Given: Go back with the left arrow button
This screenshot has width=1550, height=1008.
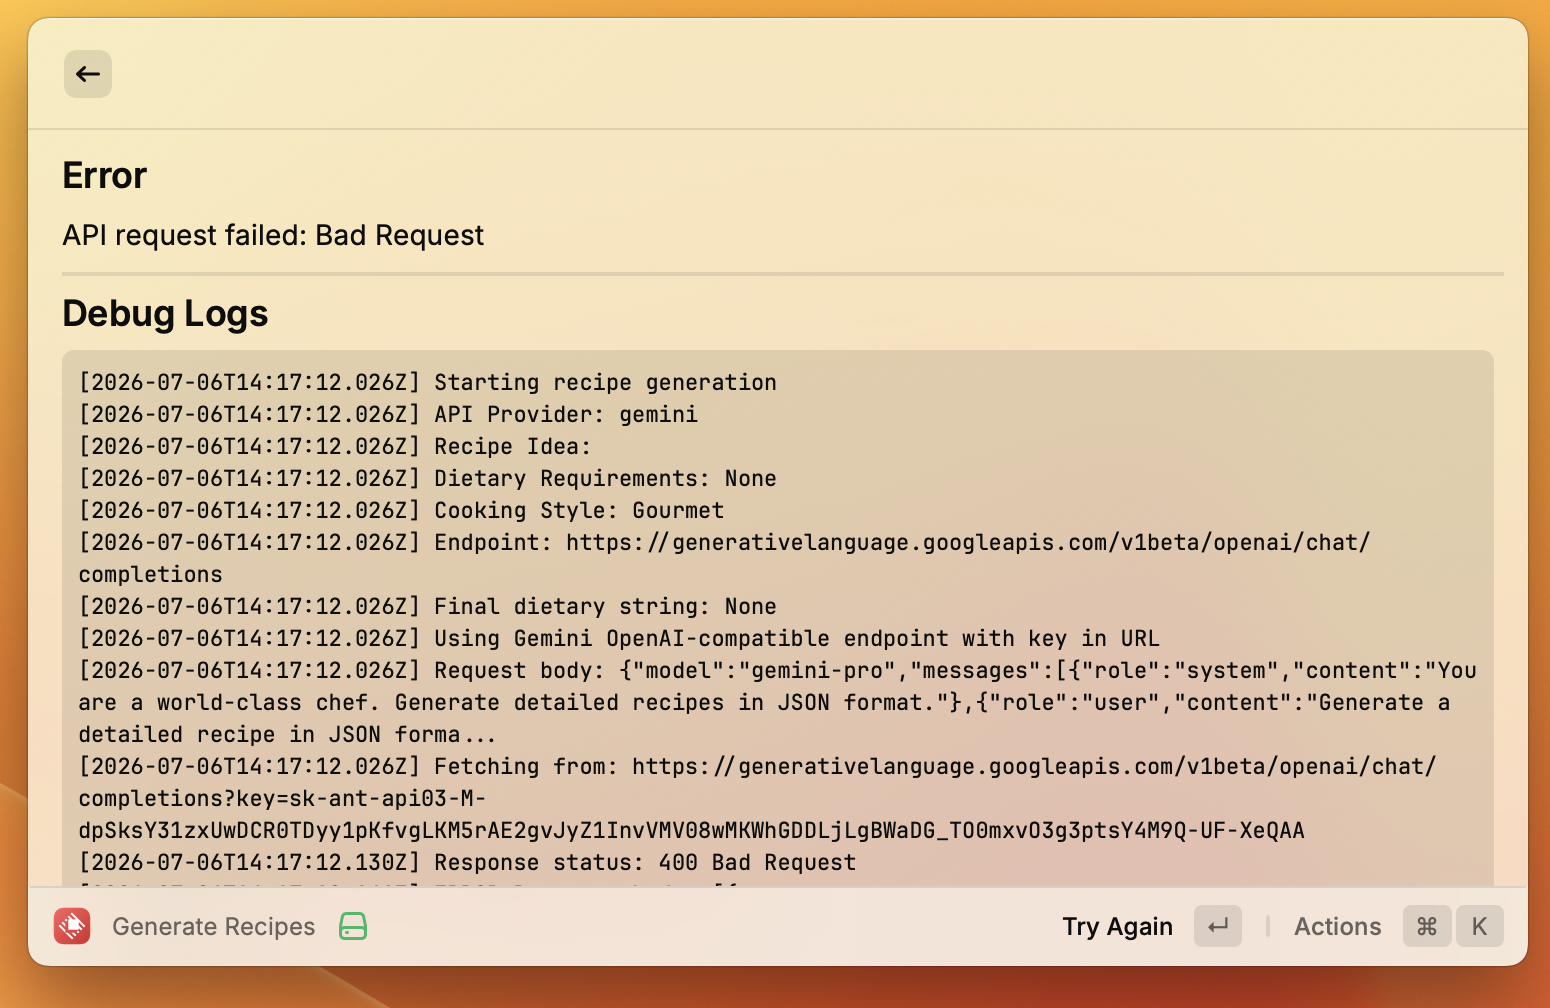Looking at the screenshot, I should (x=88, y=74).
